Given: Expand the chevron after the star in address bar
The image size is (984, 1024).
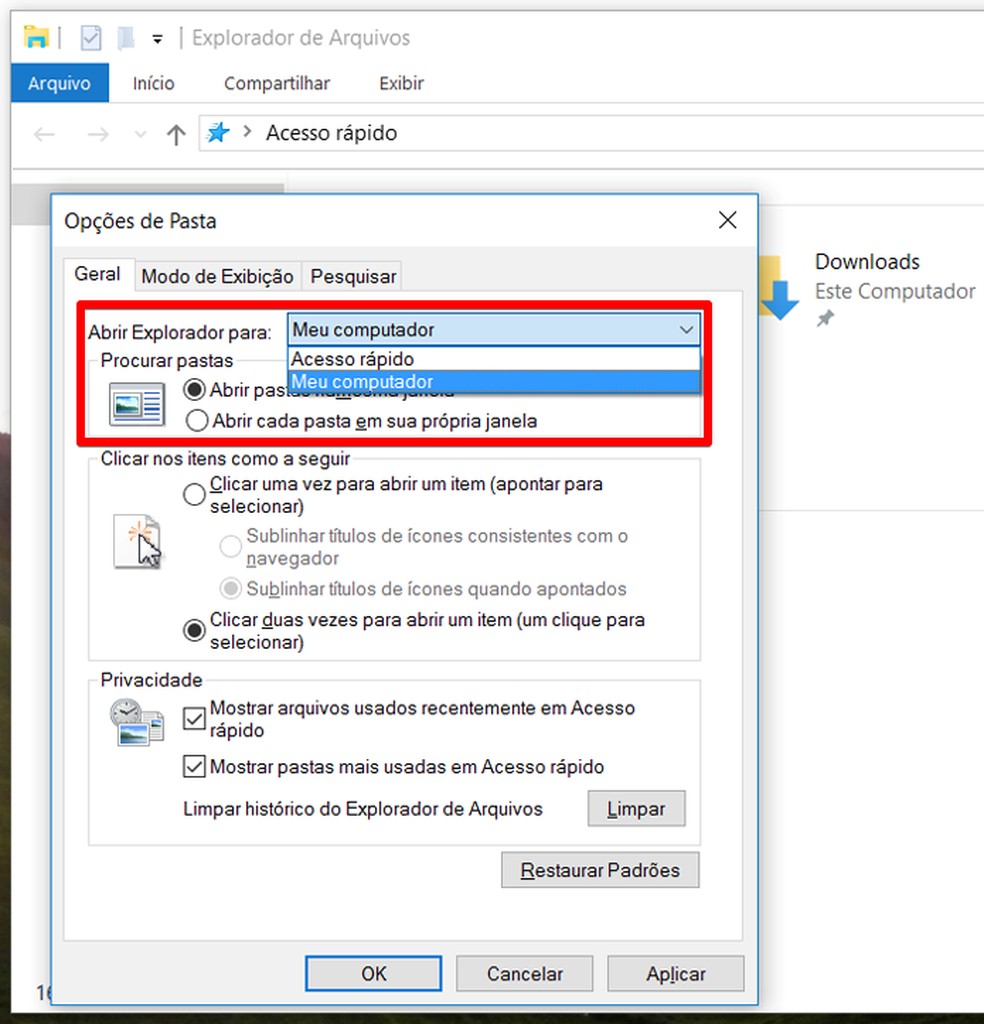Looking at the screenshot, I should [x=247, y=132].
